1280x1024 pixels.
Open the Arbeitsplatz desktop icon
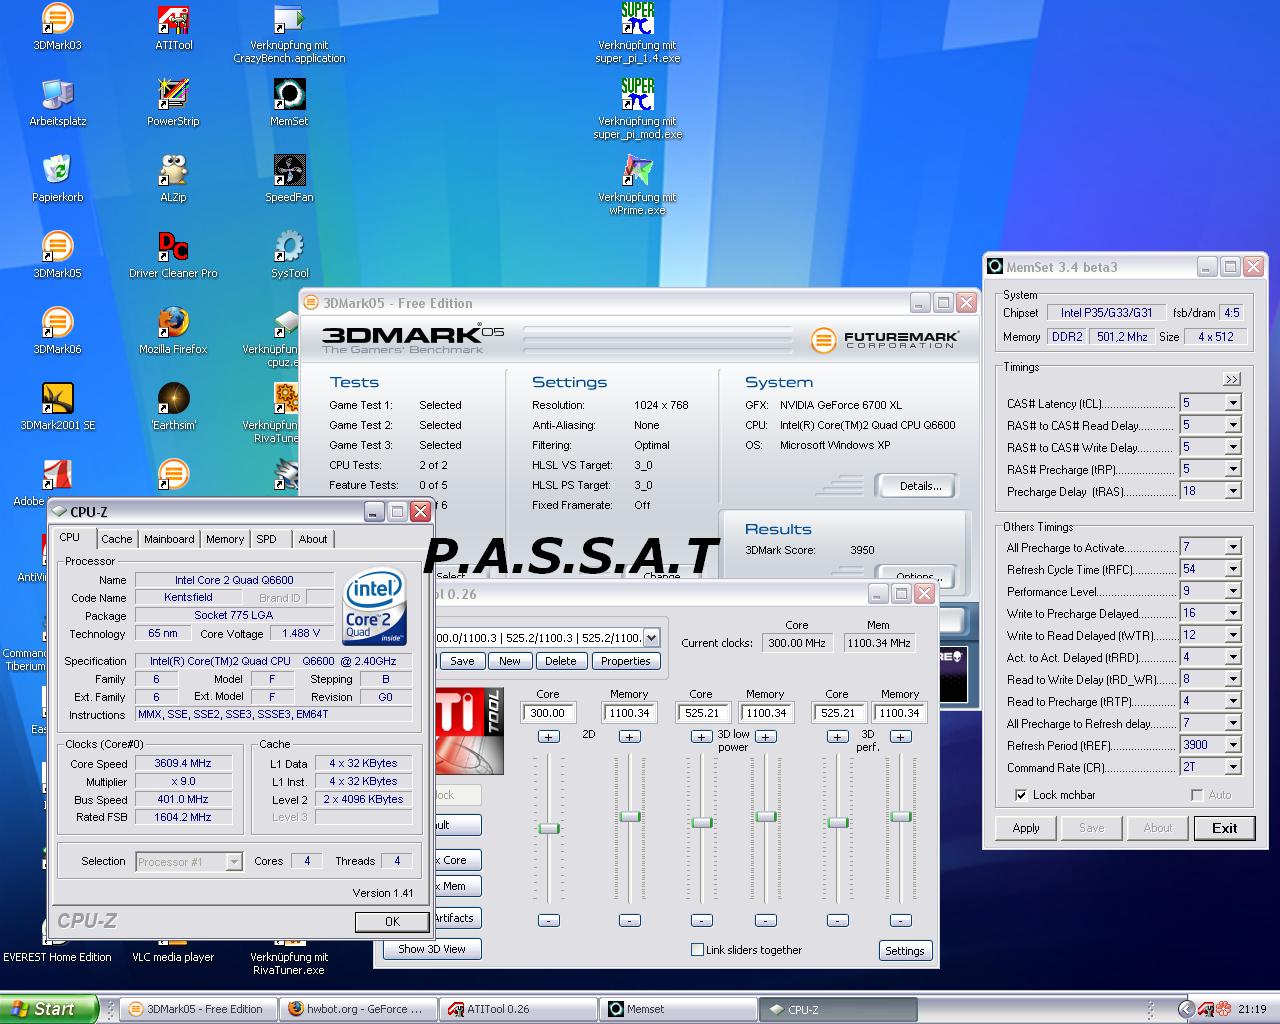(x=57, y=102)
